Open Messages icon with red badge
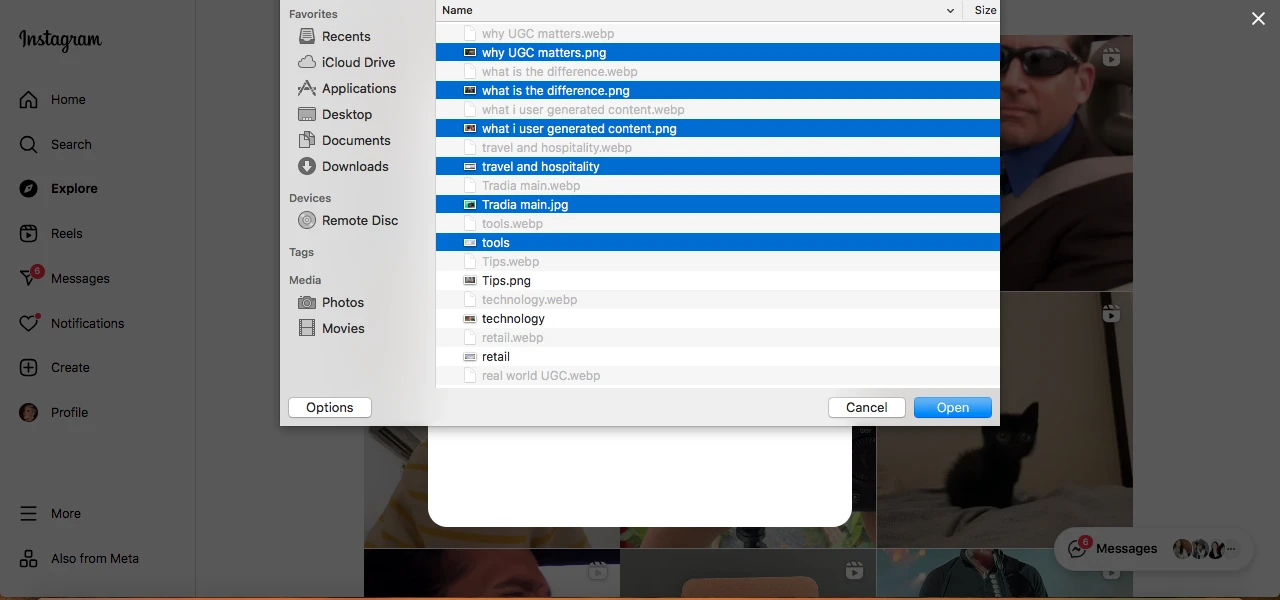This screenshot has height=600, width=1280. click(30, 277)
